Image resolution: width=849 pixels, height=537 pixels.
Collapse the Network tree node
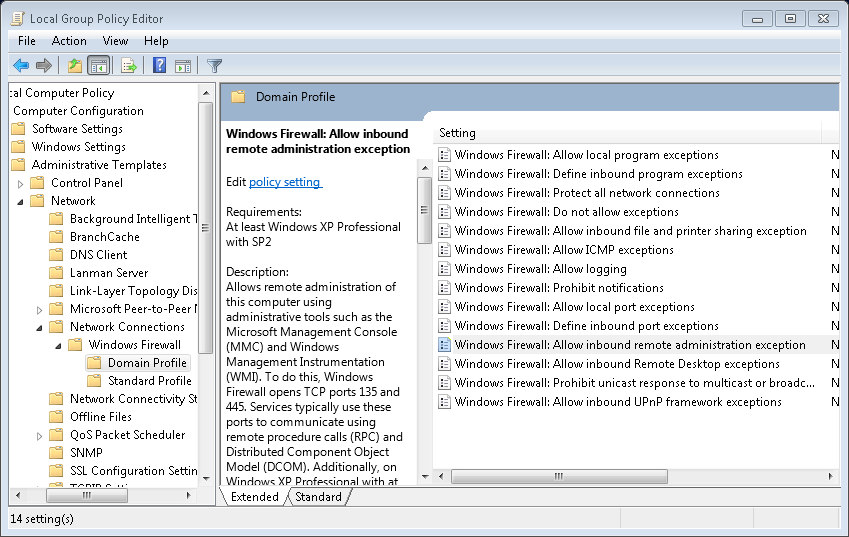pyautogui.click(x=21, y=202)
